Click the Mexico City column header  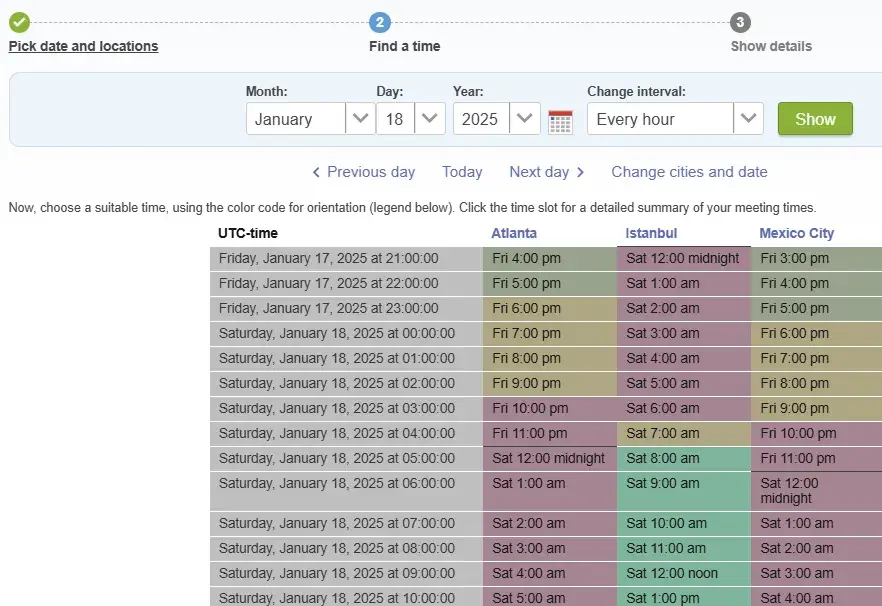pos(796,233)
